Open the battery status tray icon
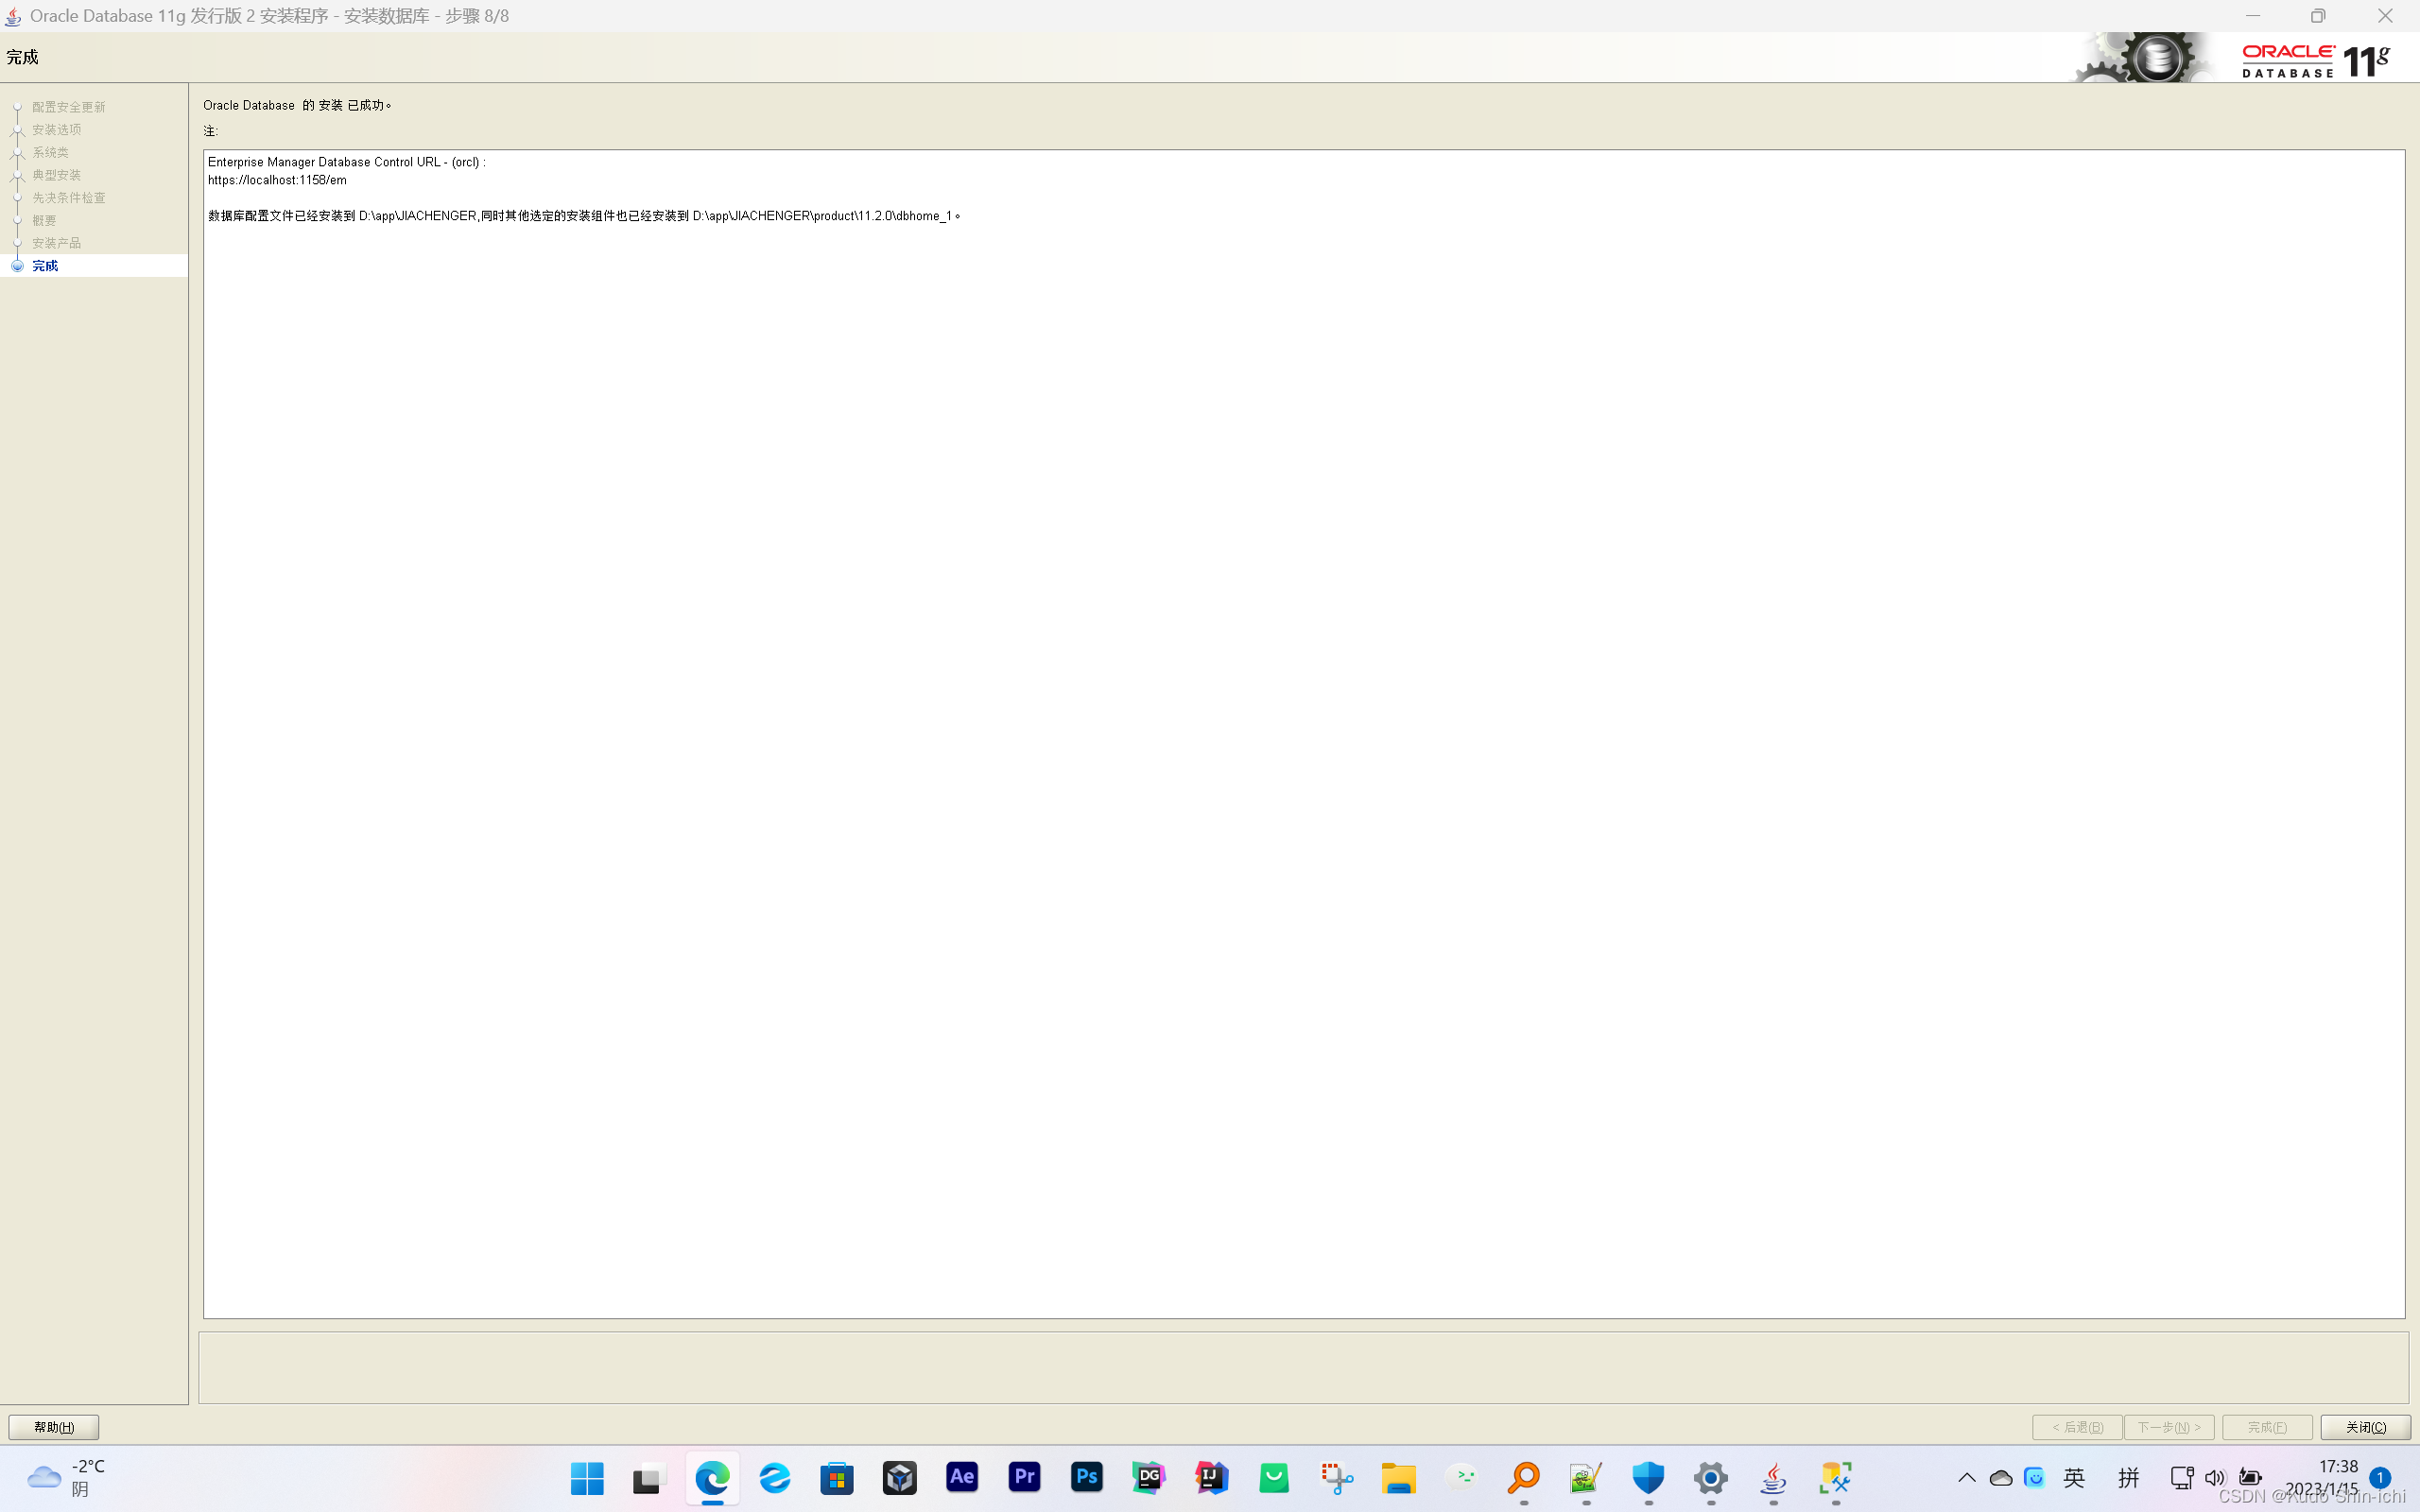This screenshot has height=1512, width=2420. (2250, 1477)
